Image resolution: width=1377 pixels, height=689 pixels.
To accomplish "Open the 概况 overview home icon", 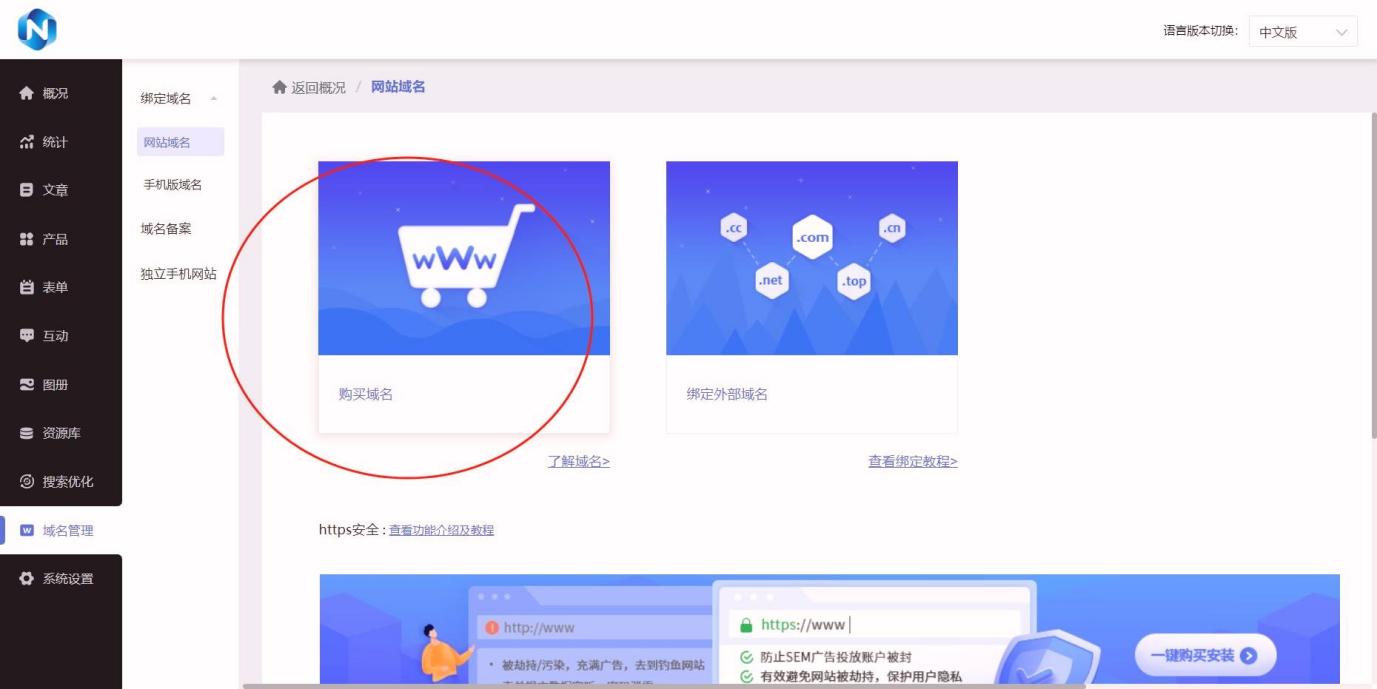I will [x=27, y=93].
